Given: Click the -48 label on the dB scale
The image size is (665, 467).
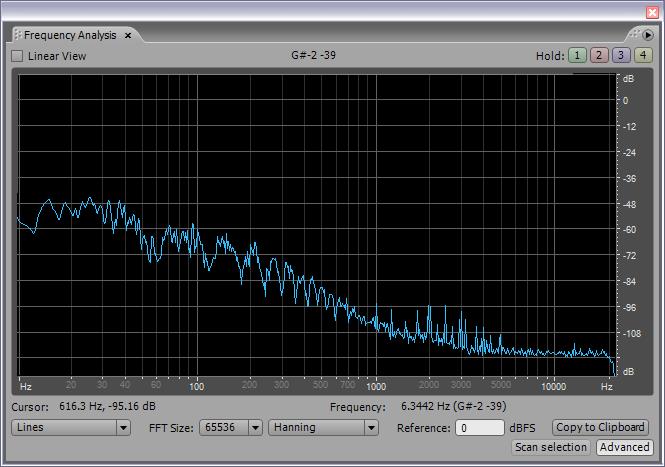Looking at the screenshot, I should coord(629,204).
